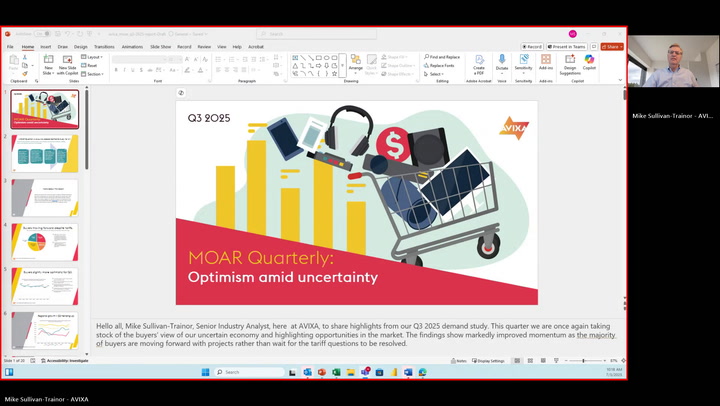Open Excel from the Windows taskbar
Image resolution: width=720 pixels, height=406 pixels.
(336, 372)
